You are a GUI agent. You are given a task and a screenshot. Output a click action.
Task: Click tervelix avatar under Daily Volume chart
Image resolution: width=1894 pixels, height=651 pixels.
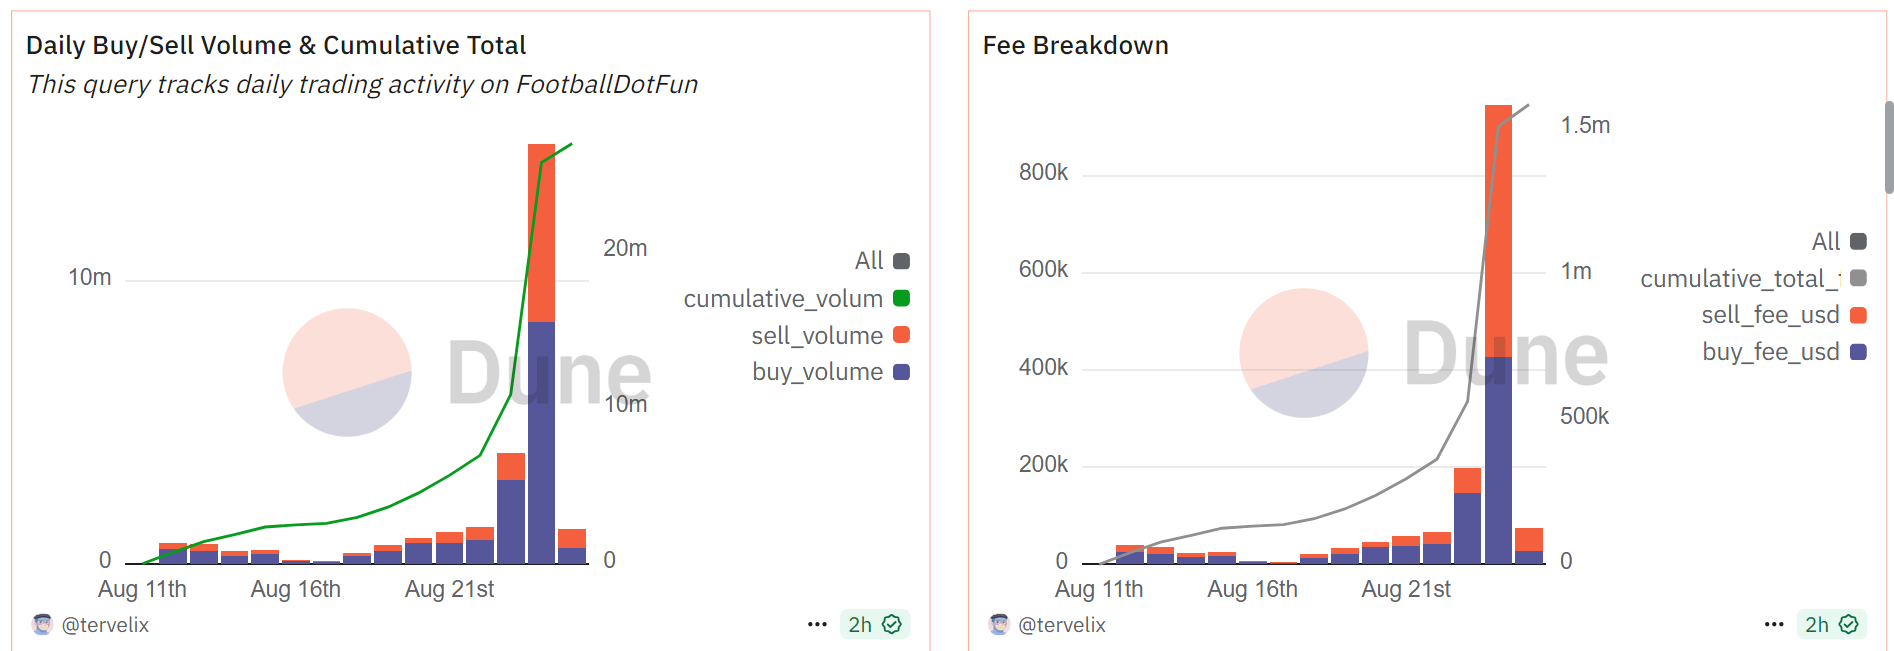(x=42, y=625)
